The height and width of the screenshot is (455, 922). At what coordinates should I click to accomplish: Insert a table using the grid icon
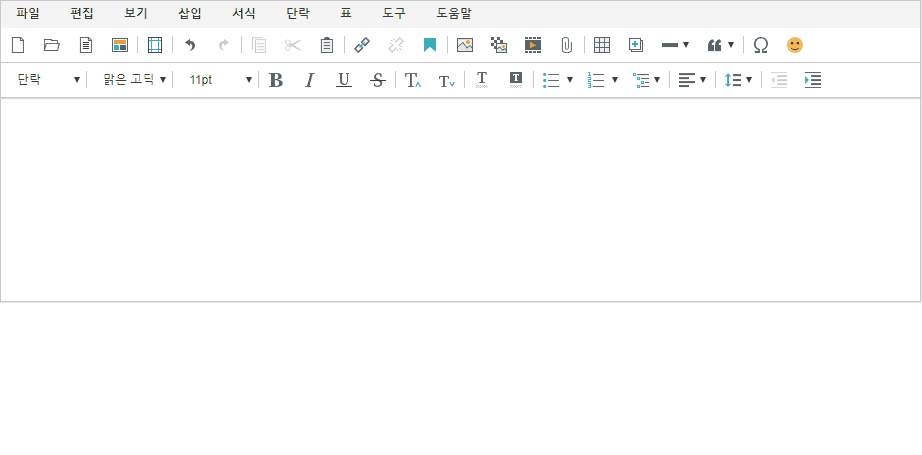coord(602,45)
